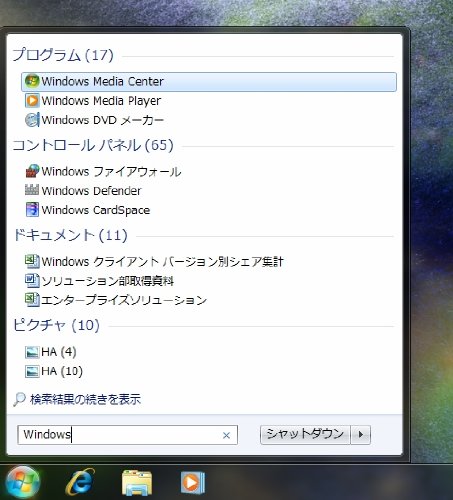
Task: Expand shutdown options arrow
Action: coord(361,435)
